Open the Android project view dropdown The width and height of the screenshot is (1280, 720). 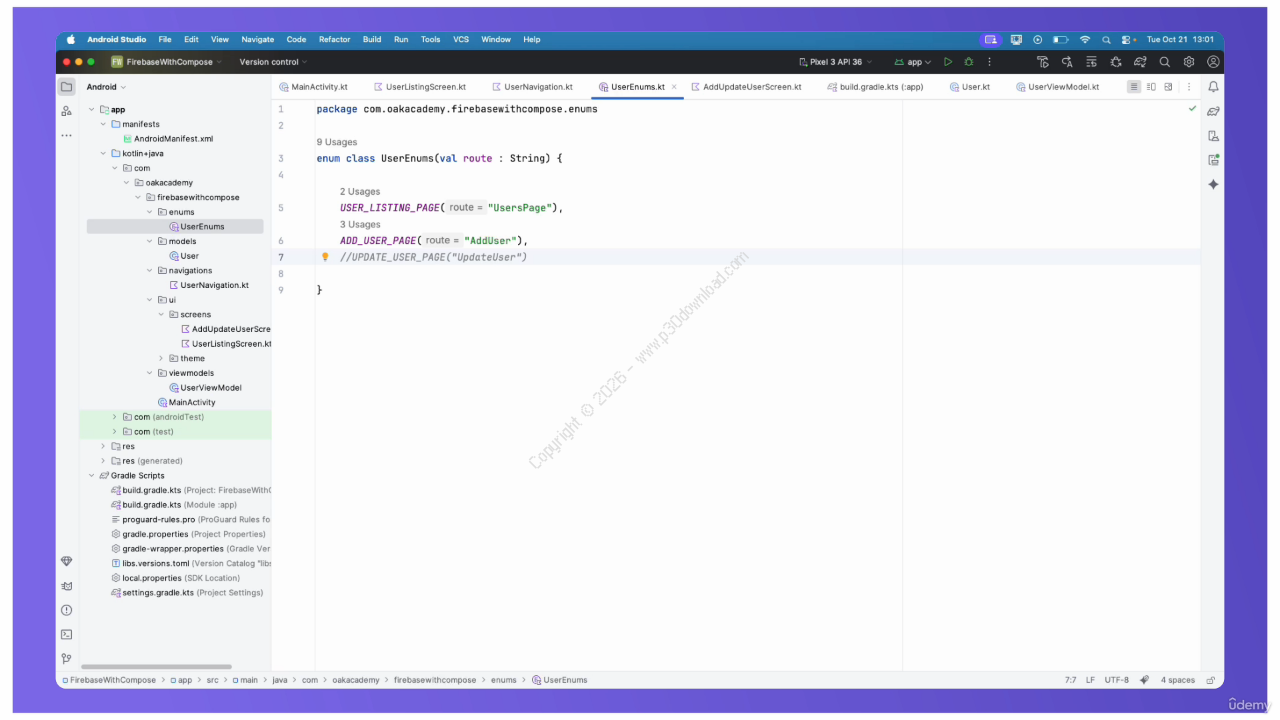[107, 87]
